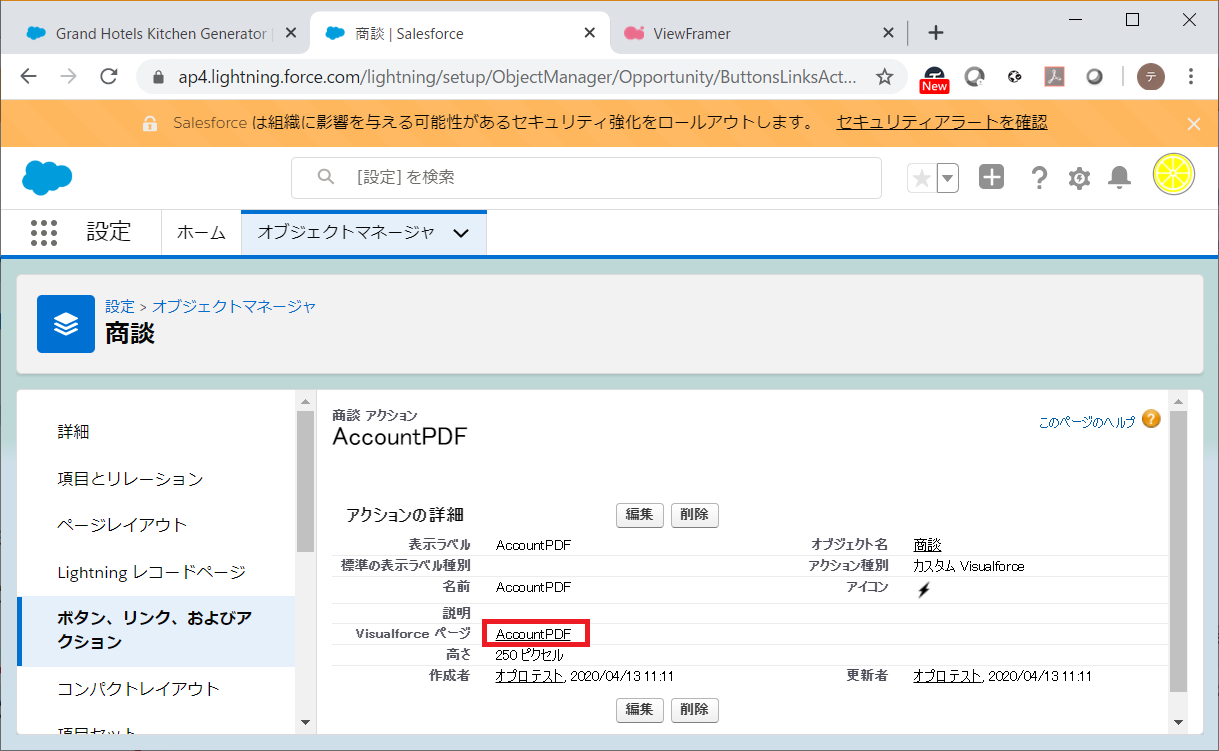Dismiss the orange security alert banner
This screenshot has width=1219, height=751.
point(1193,124)
